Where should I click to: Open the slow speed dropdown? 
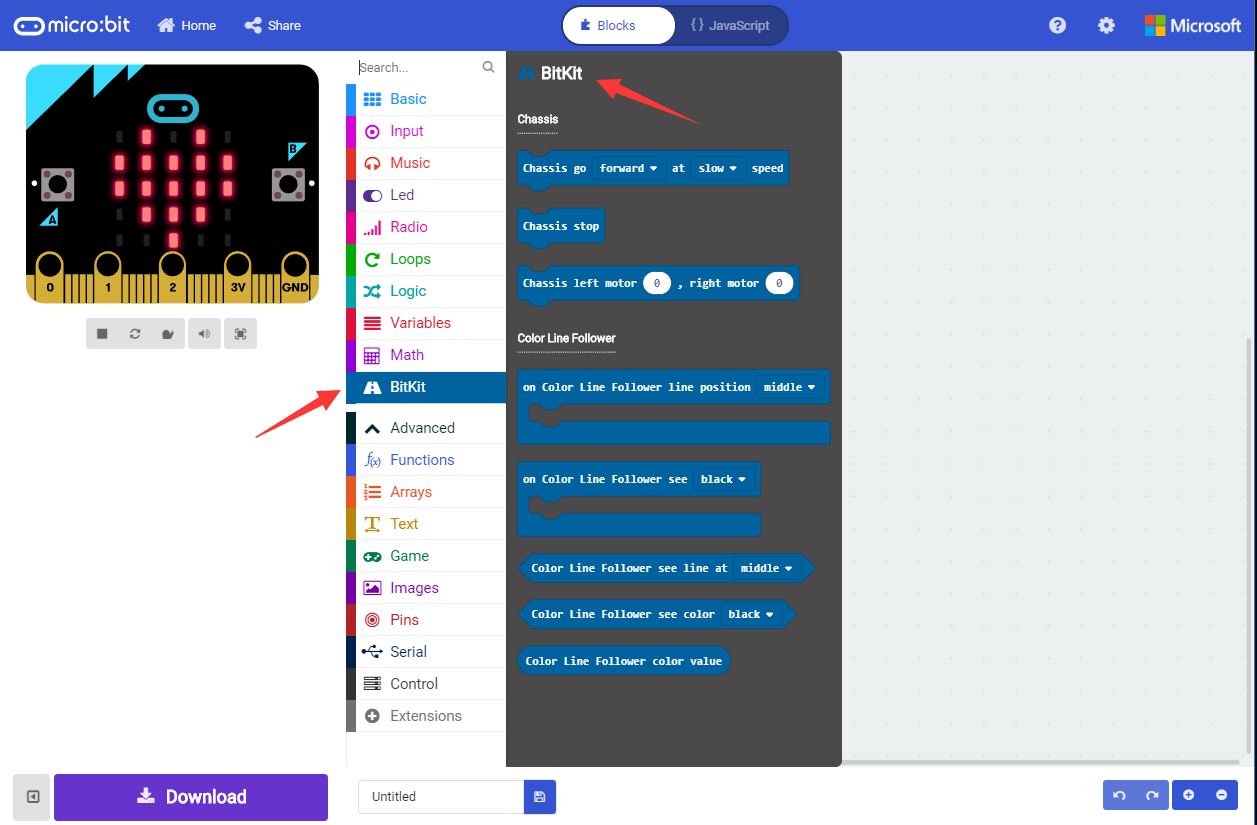click(x=718, y=168)
